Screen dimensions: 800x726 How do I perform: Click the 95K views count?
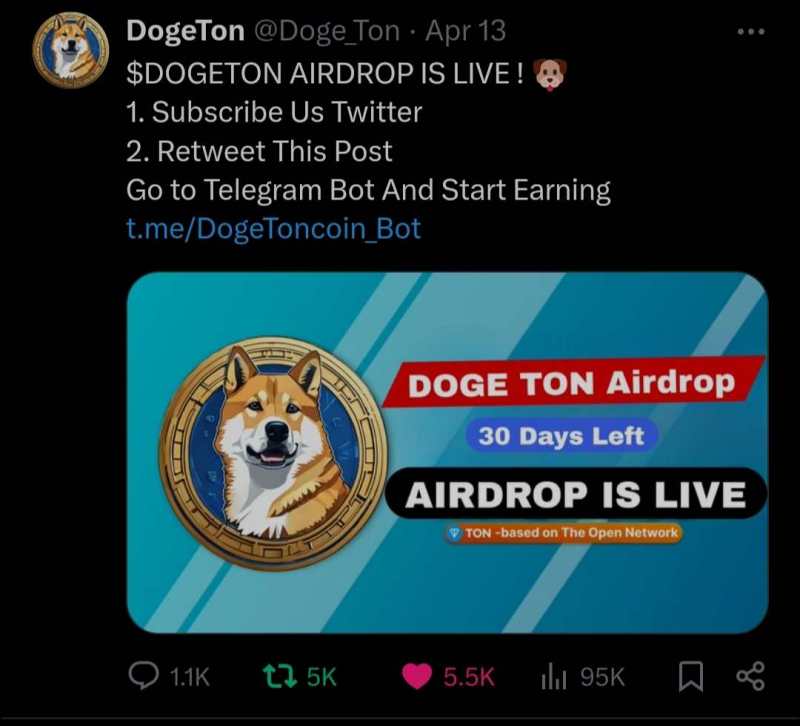602,677
